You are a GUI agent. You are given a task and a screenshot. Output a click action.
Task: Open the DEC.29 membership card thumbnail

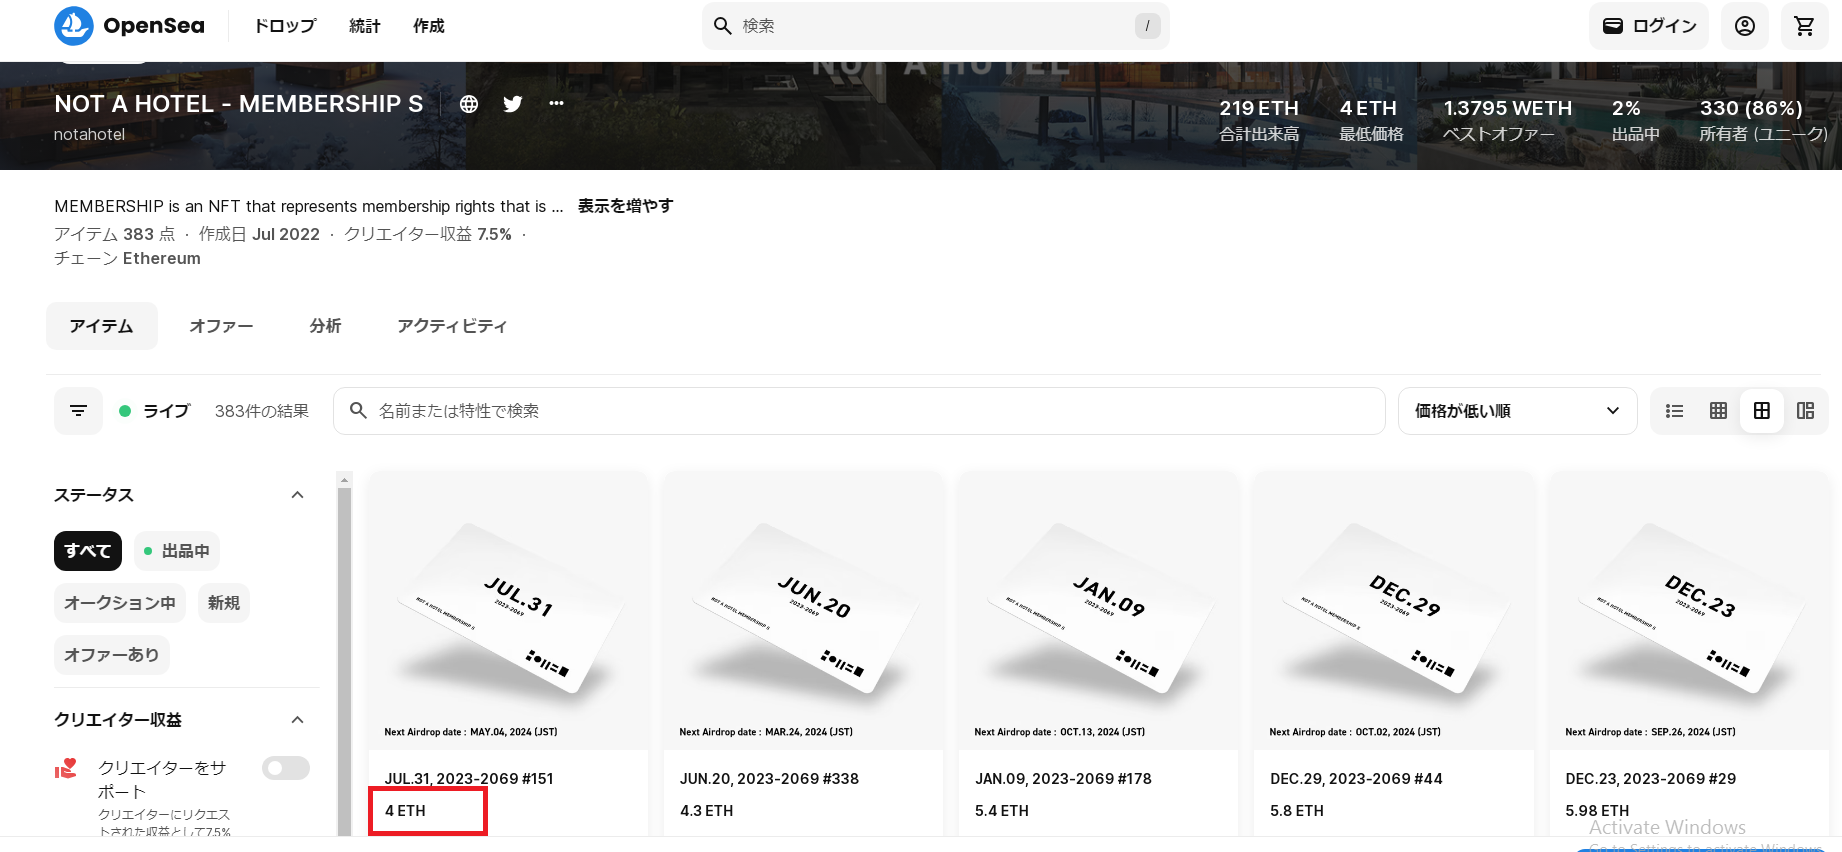pyautogui.click(x=1393, y=610)
